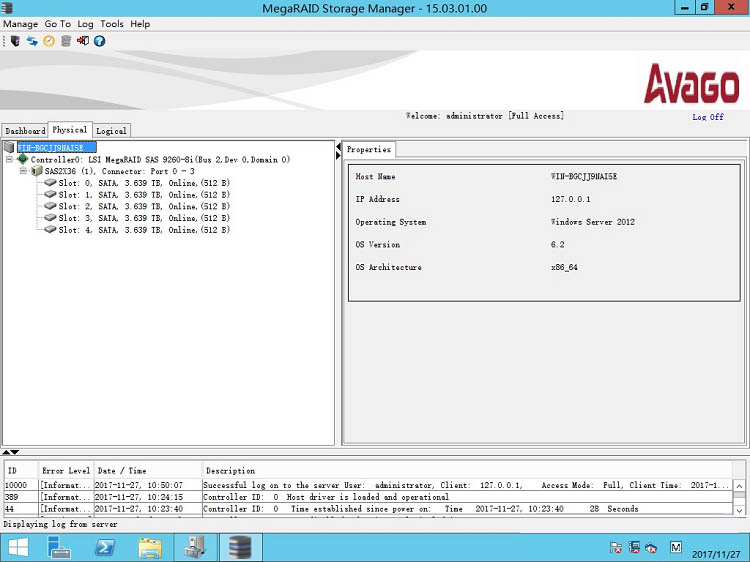Select SAS2X36 (1) Connector Port 0 - 3
This screenshot has height=562, width=750.
pos(120,171)
